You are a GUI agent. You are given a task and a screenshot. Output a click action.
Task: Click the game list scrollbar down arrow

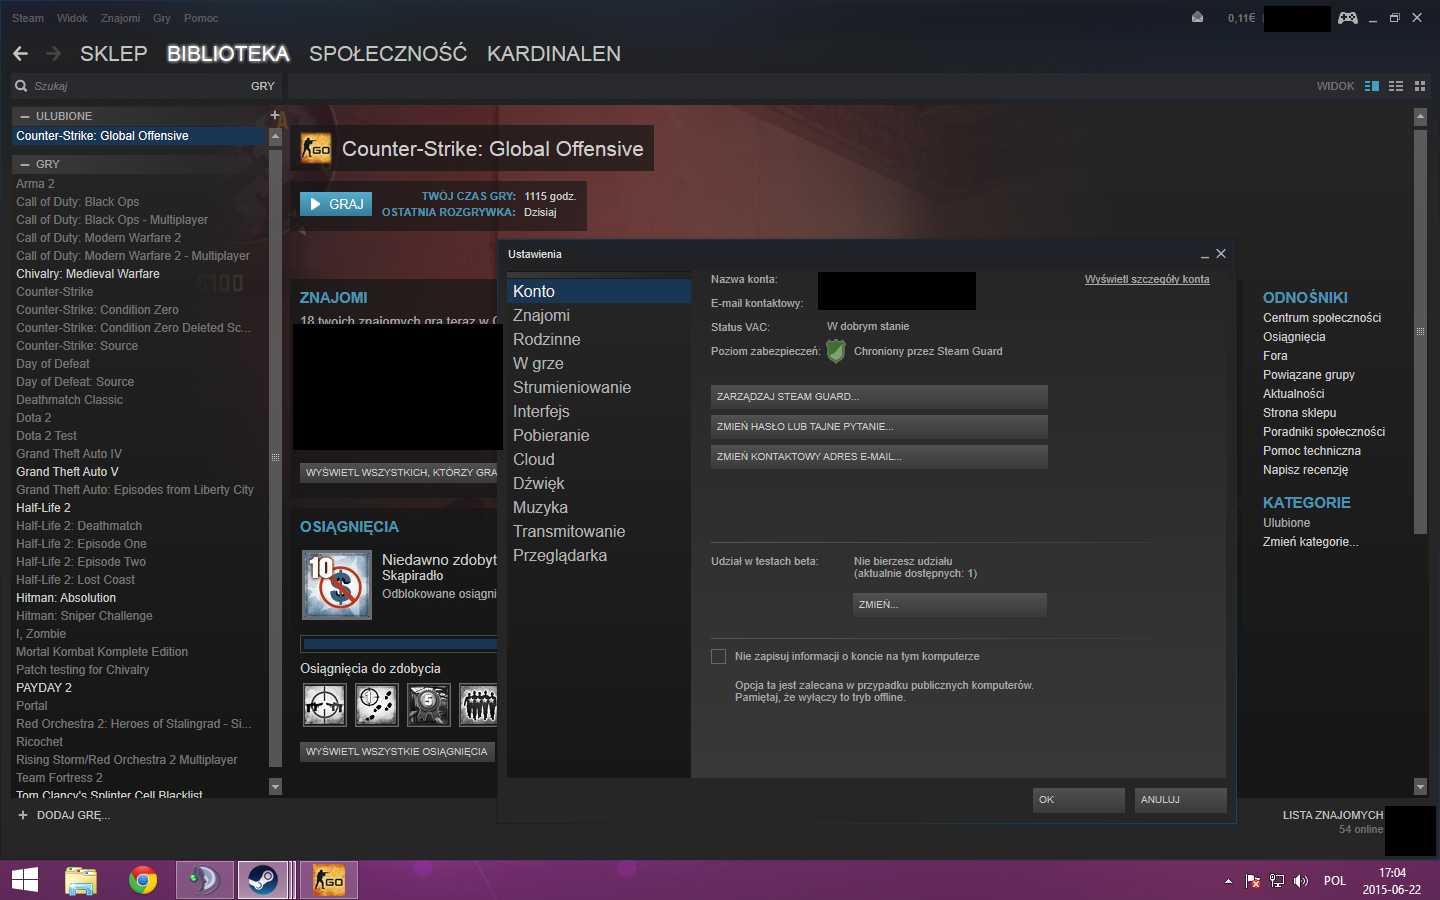pos(276,787)
